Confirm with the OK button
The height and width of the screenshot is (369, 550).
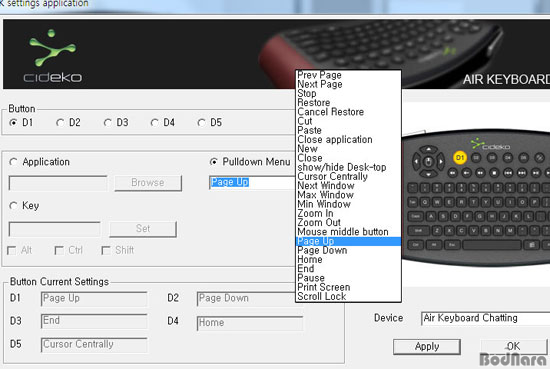pyautogui.click(x=514, y=347)
